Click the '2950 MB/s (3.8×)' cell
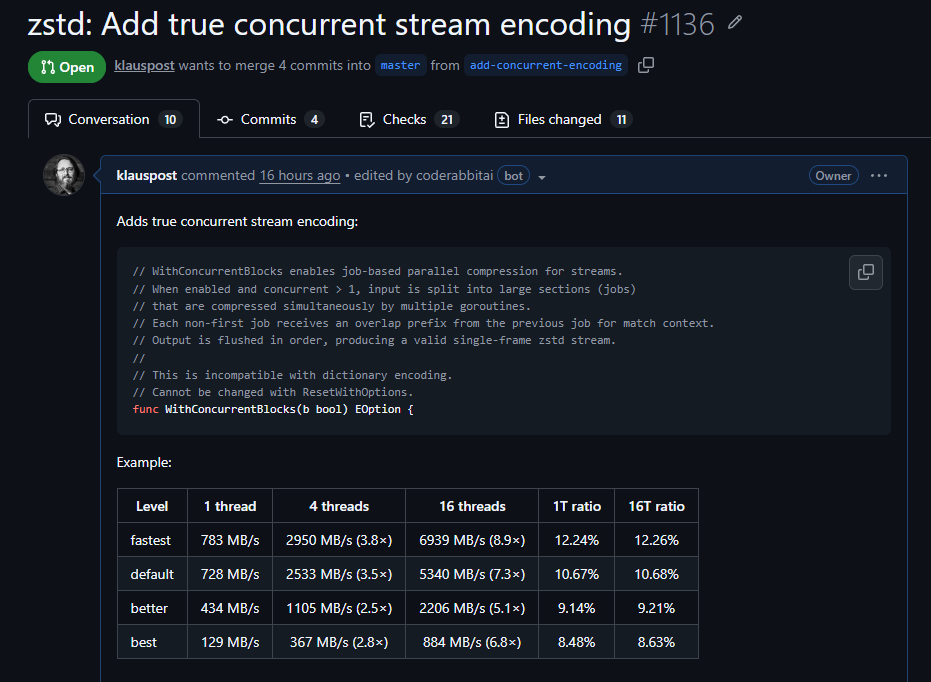The width and height of the screenshot is (931, 682). [339, 540]
